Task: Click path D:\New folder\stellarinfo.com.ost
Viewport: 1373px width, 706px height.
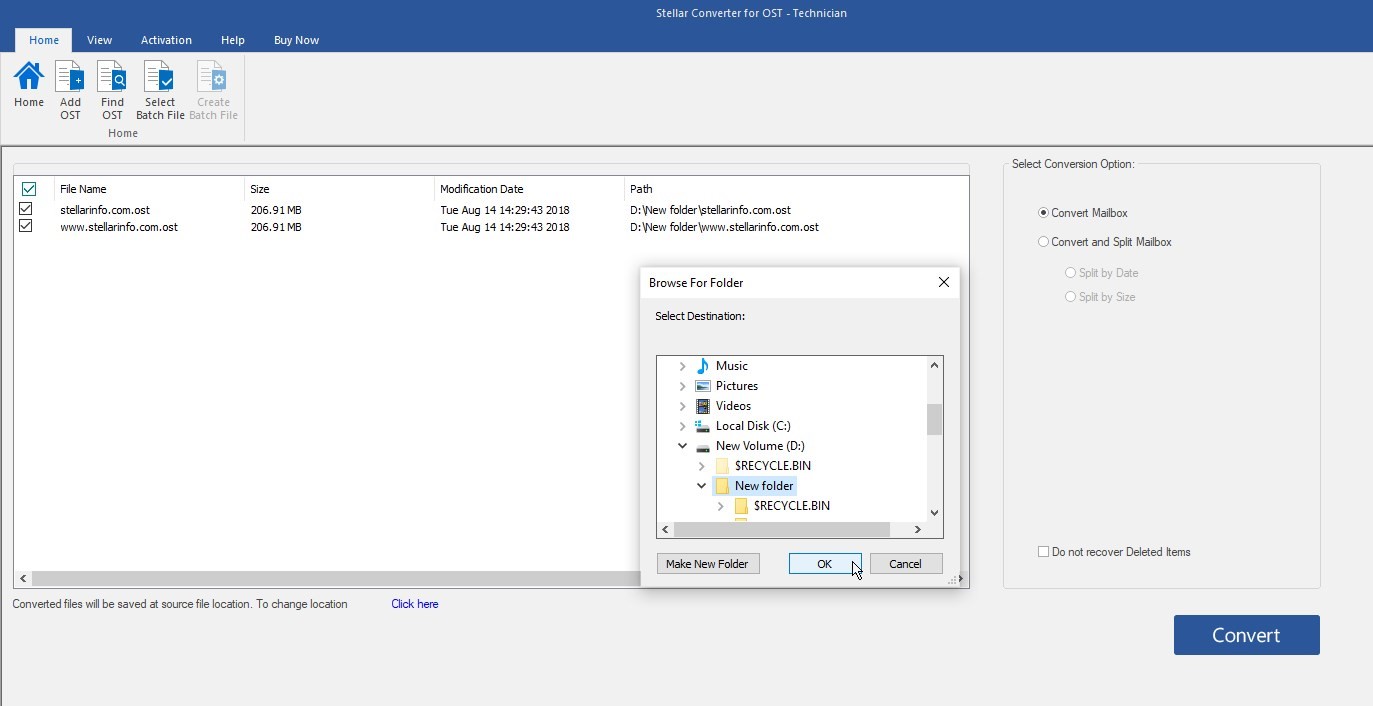Action: tap(710, 210)
